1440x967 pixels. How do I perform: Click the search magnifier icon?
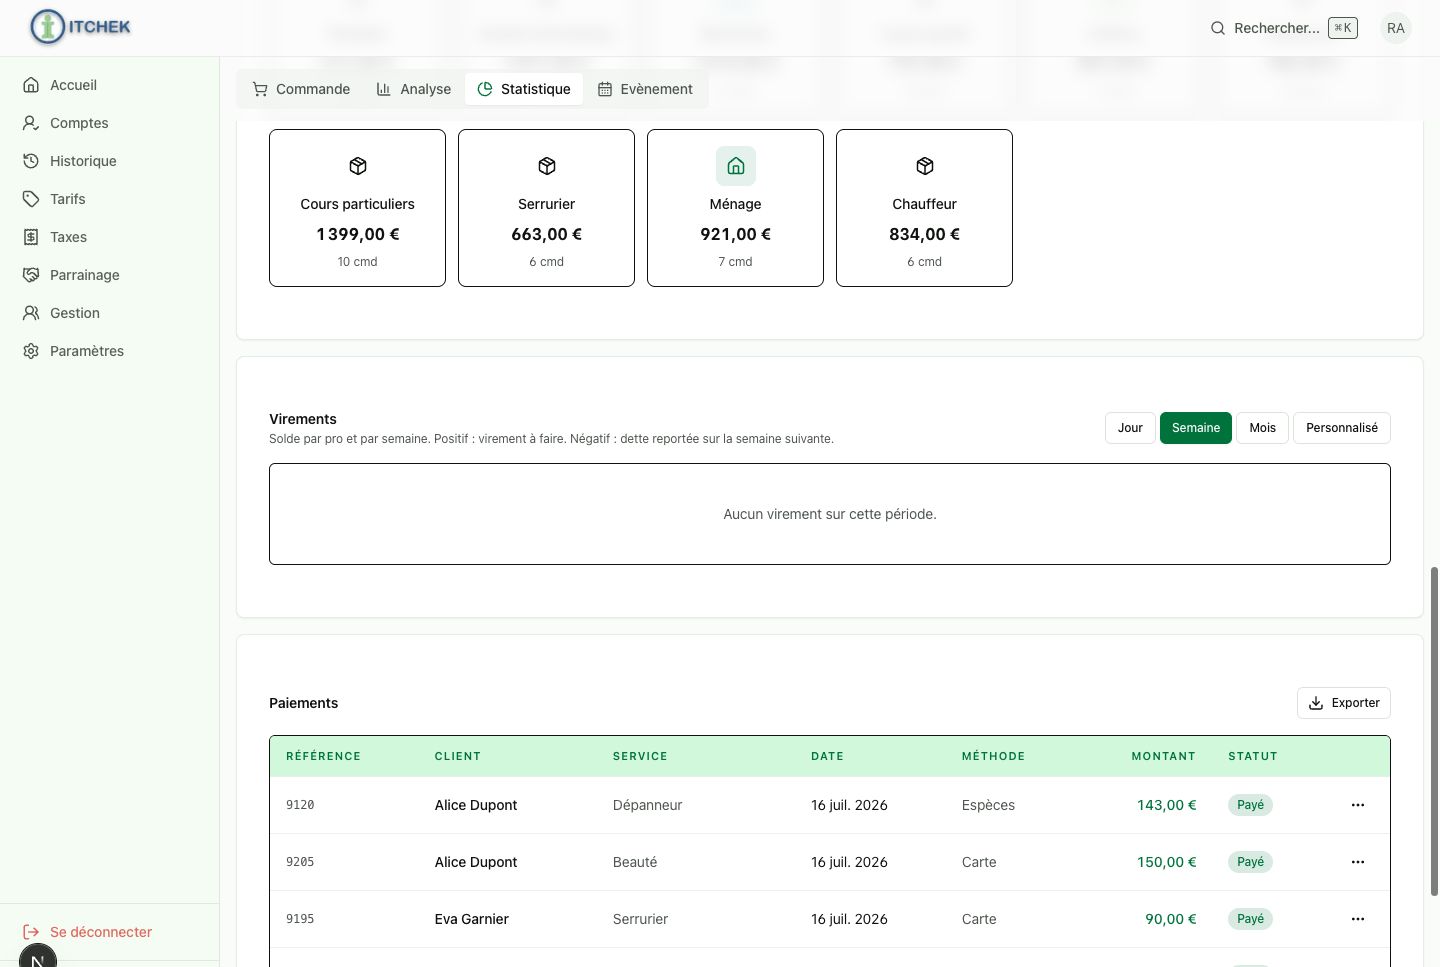coord(1218,28)
